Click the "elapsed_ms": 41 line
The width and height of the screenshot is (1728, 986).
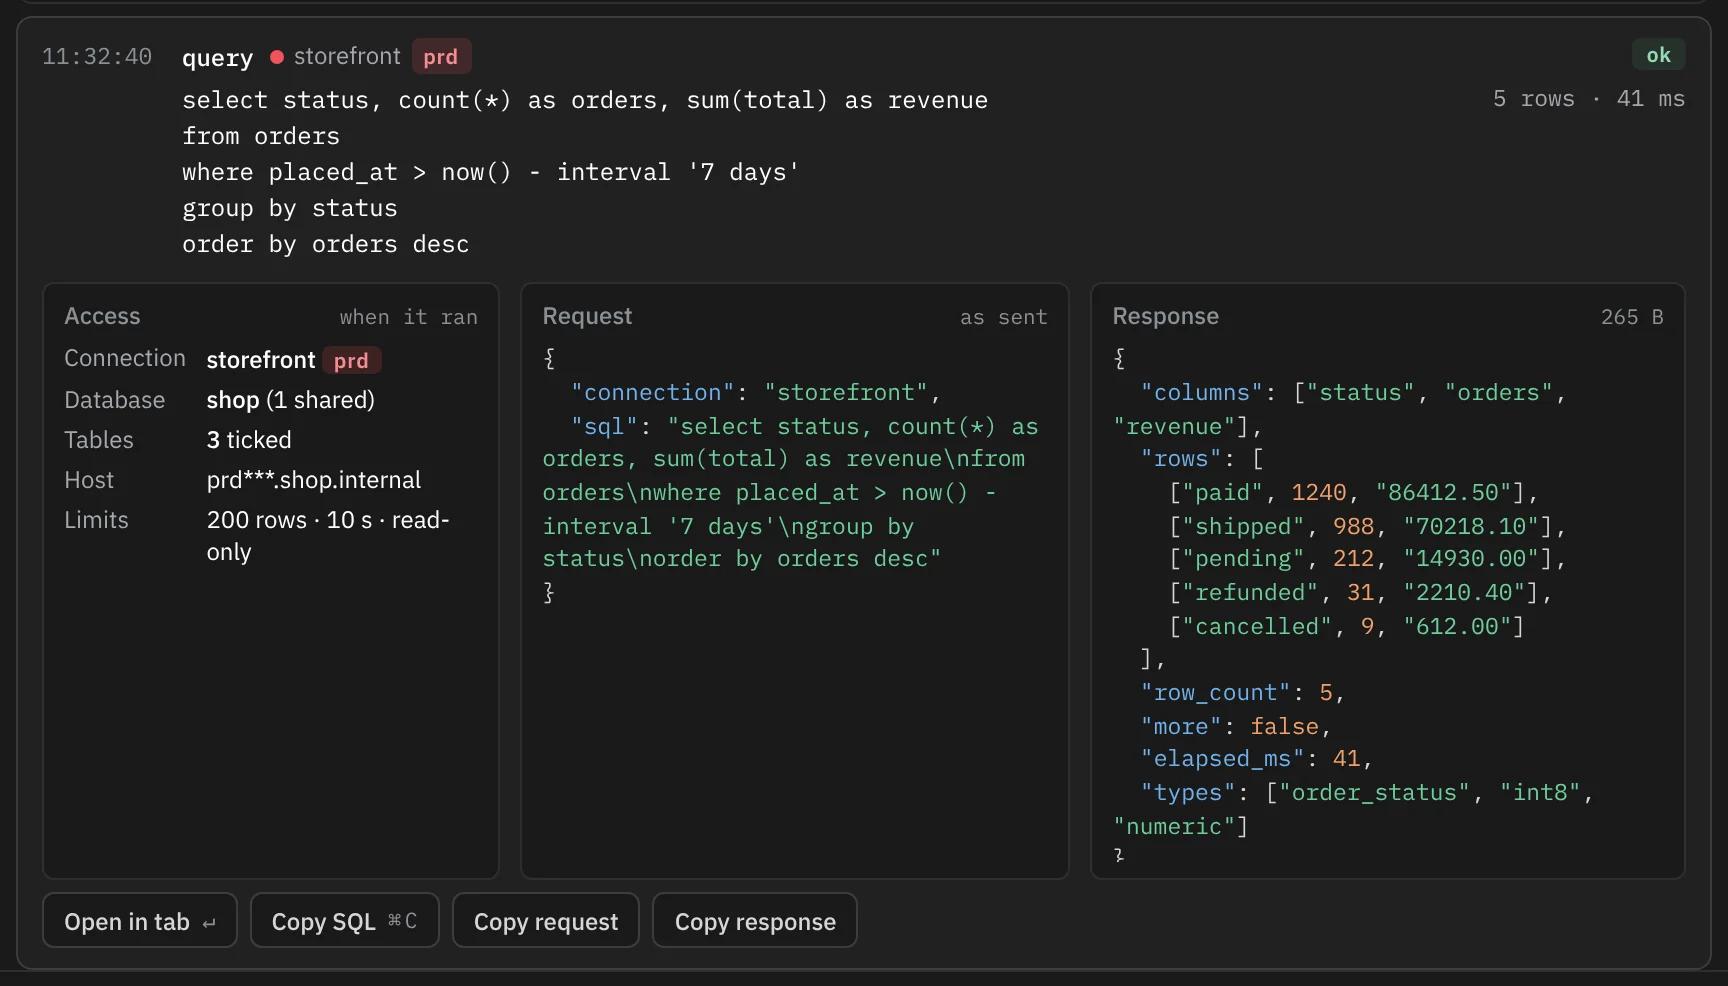[1257, 759]
